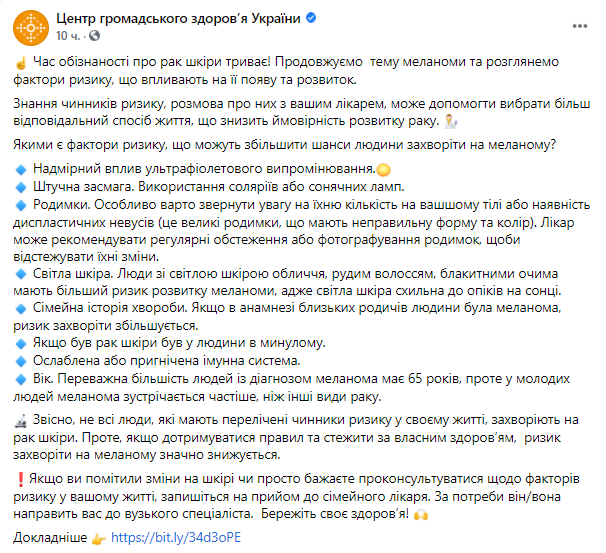The image size is (606, 553).
Task: Open the post timestamp '10 ч.'
Action: (66, 36)
